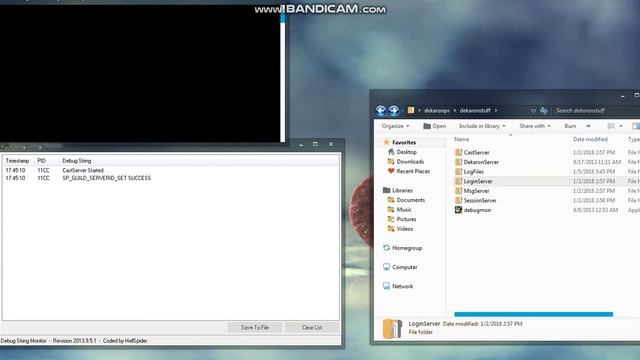Maximize the Debug String Monitor window
This screenshot has width=640, height=360.
[315, 144]
